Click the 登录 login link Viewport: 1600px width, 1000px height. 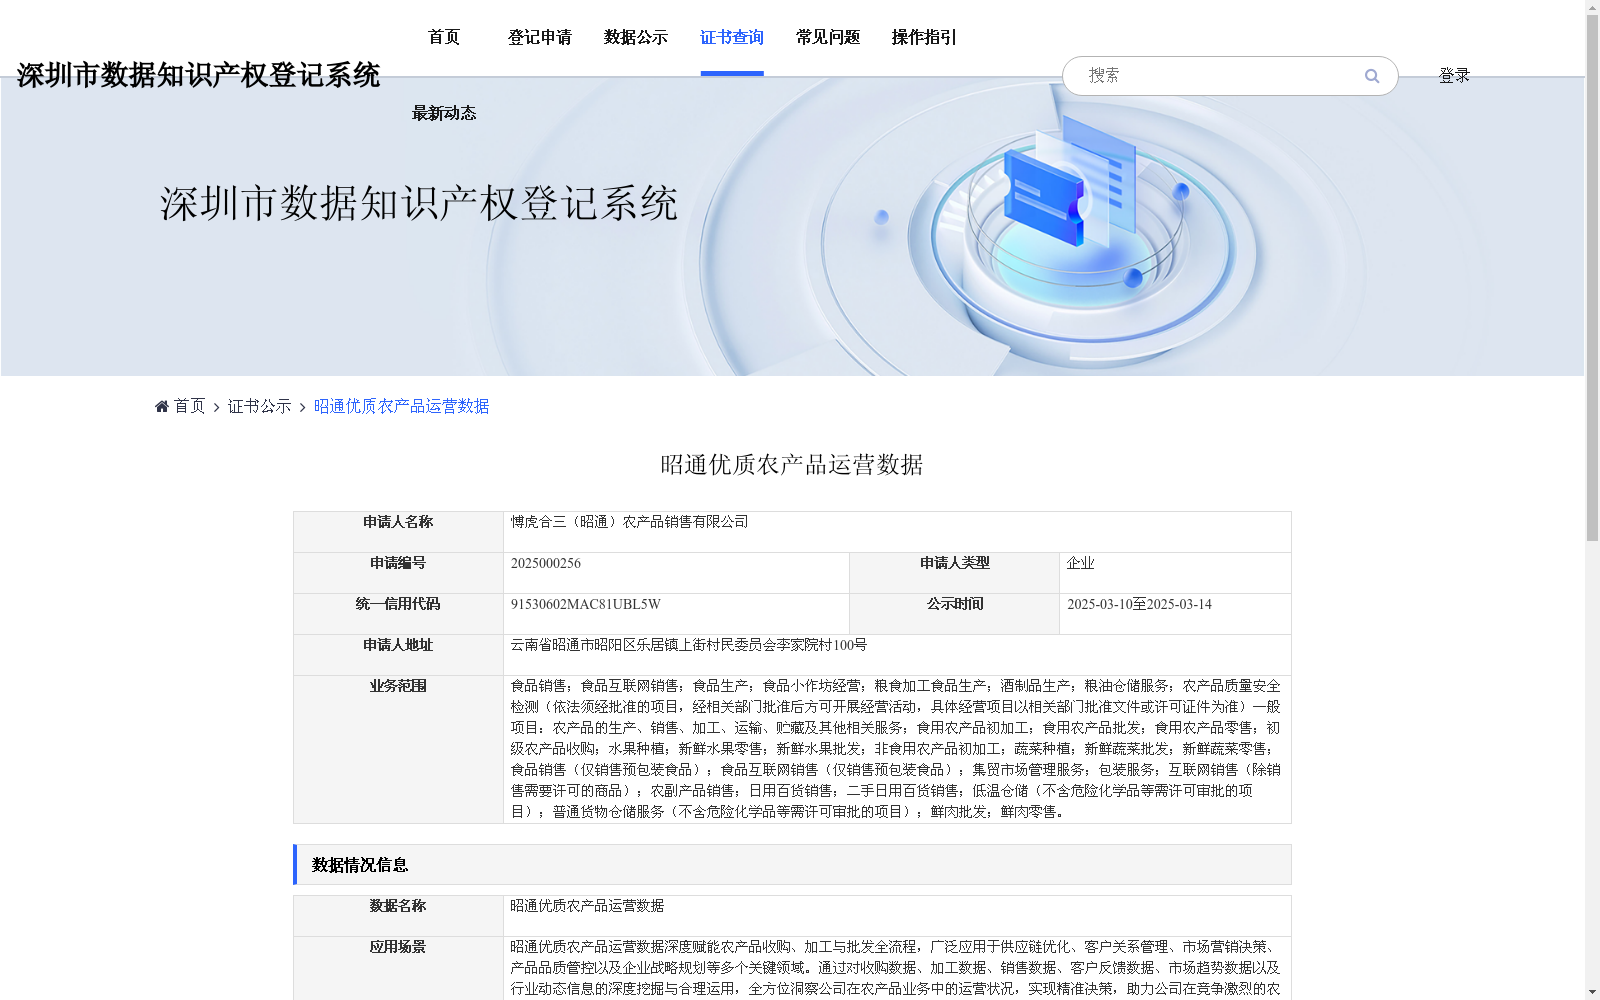[x=1454, y=76]
